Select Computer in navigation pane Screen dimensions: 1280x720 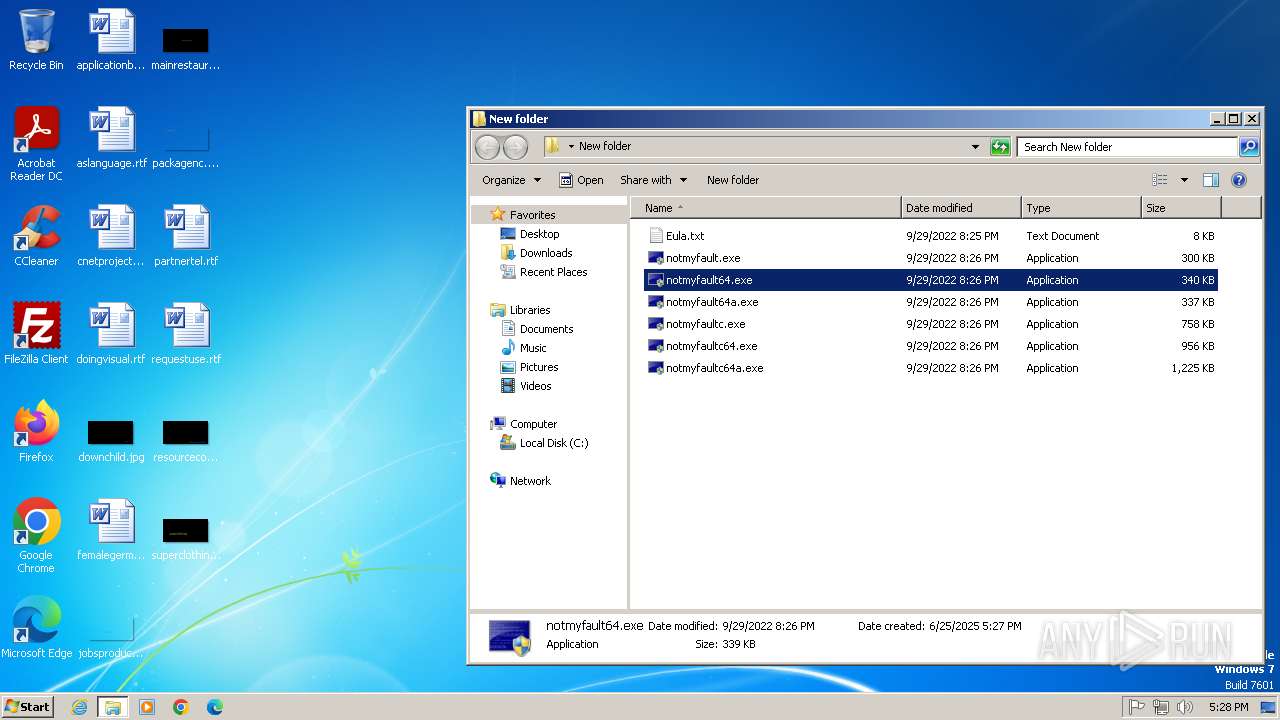[533, 424]
